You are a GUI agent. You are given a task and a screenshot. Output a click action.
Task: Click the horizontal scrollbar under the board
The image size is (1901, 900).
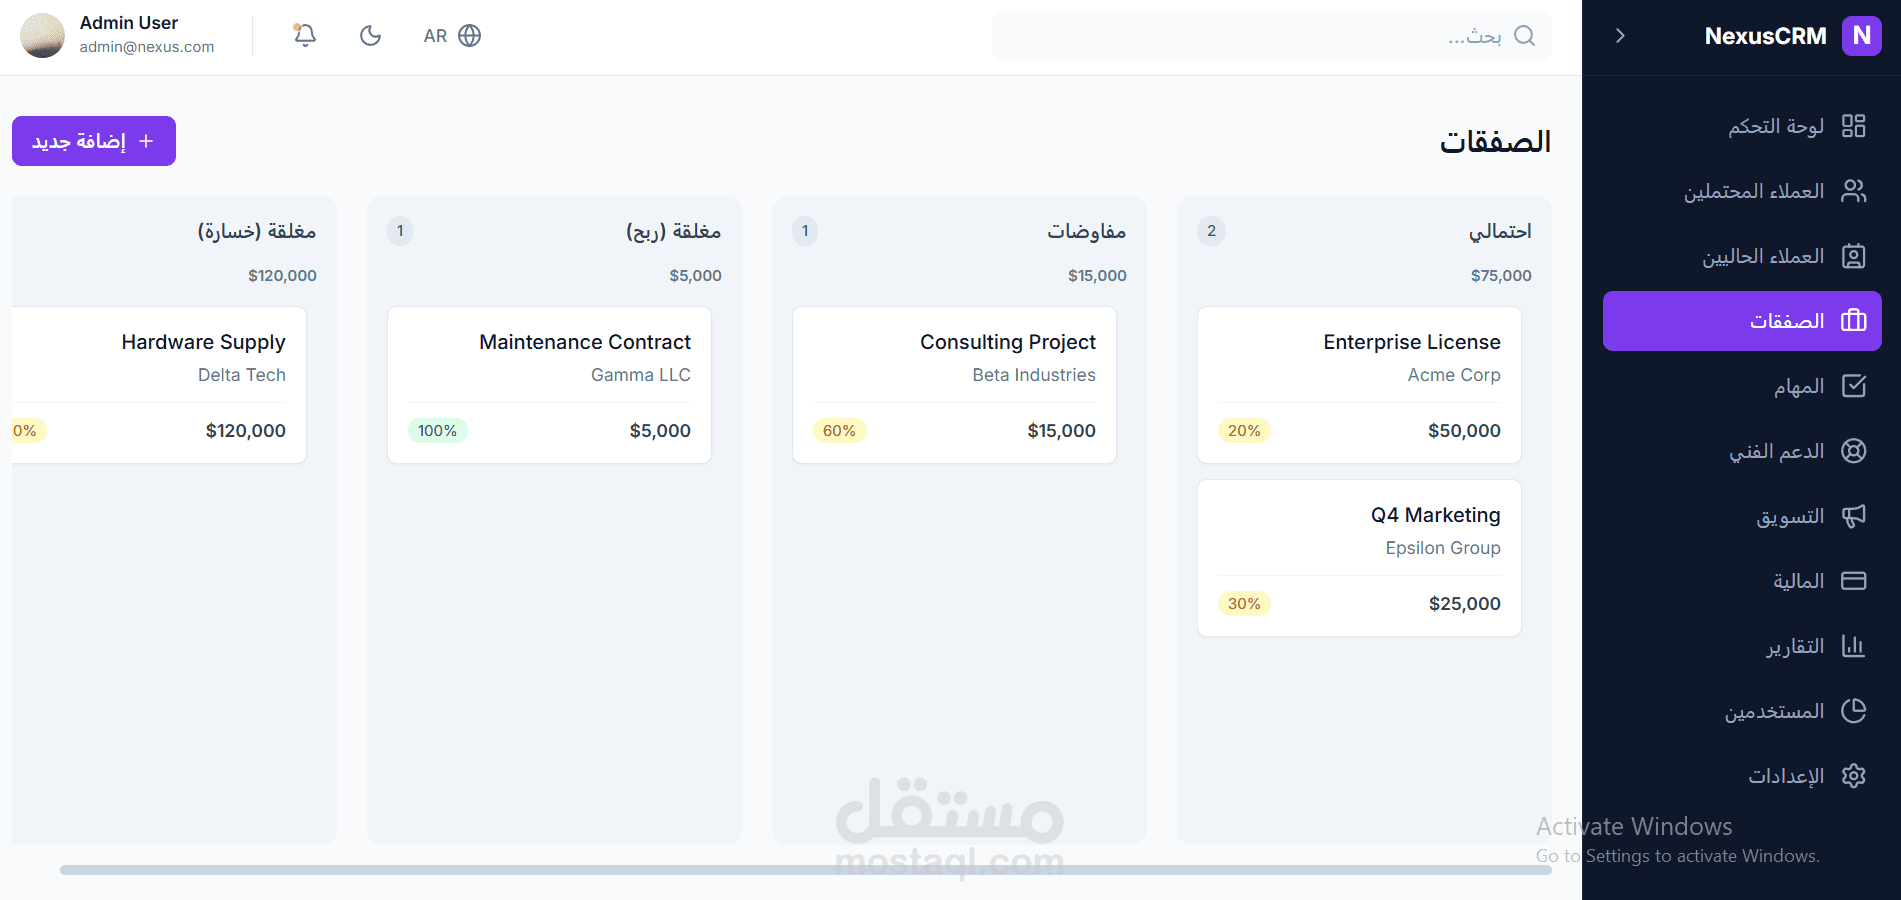[x=805, y=870]
